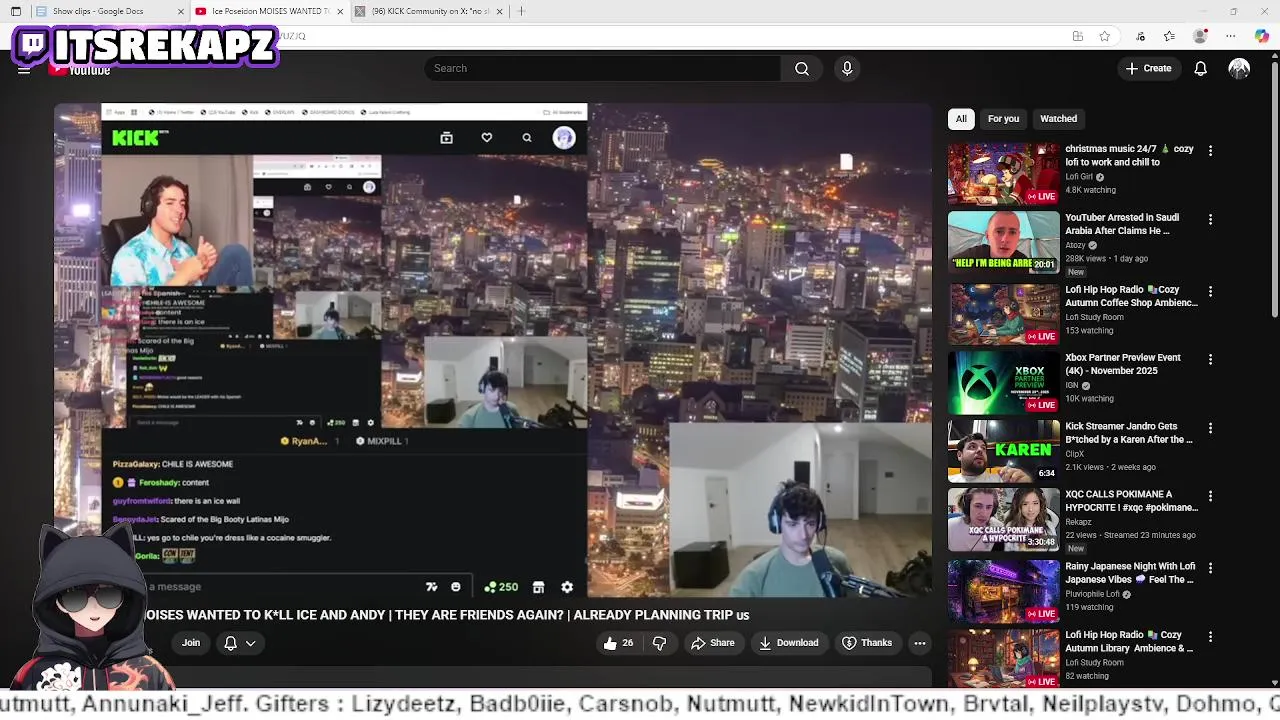Open options menu for YouTuber Arrested video
The image size is (1280, 720).
[x=1210, y=219]
